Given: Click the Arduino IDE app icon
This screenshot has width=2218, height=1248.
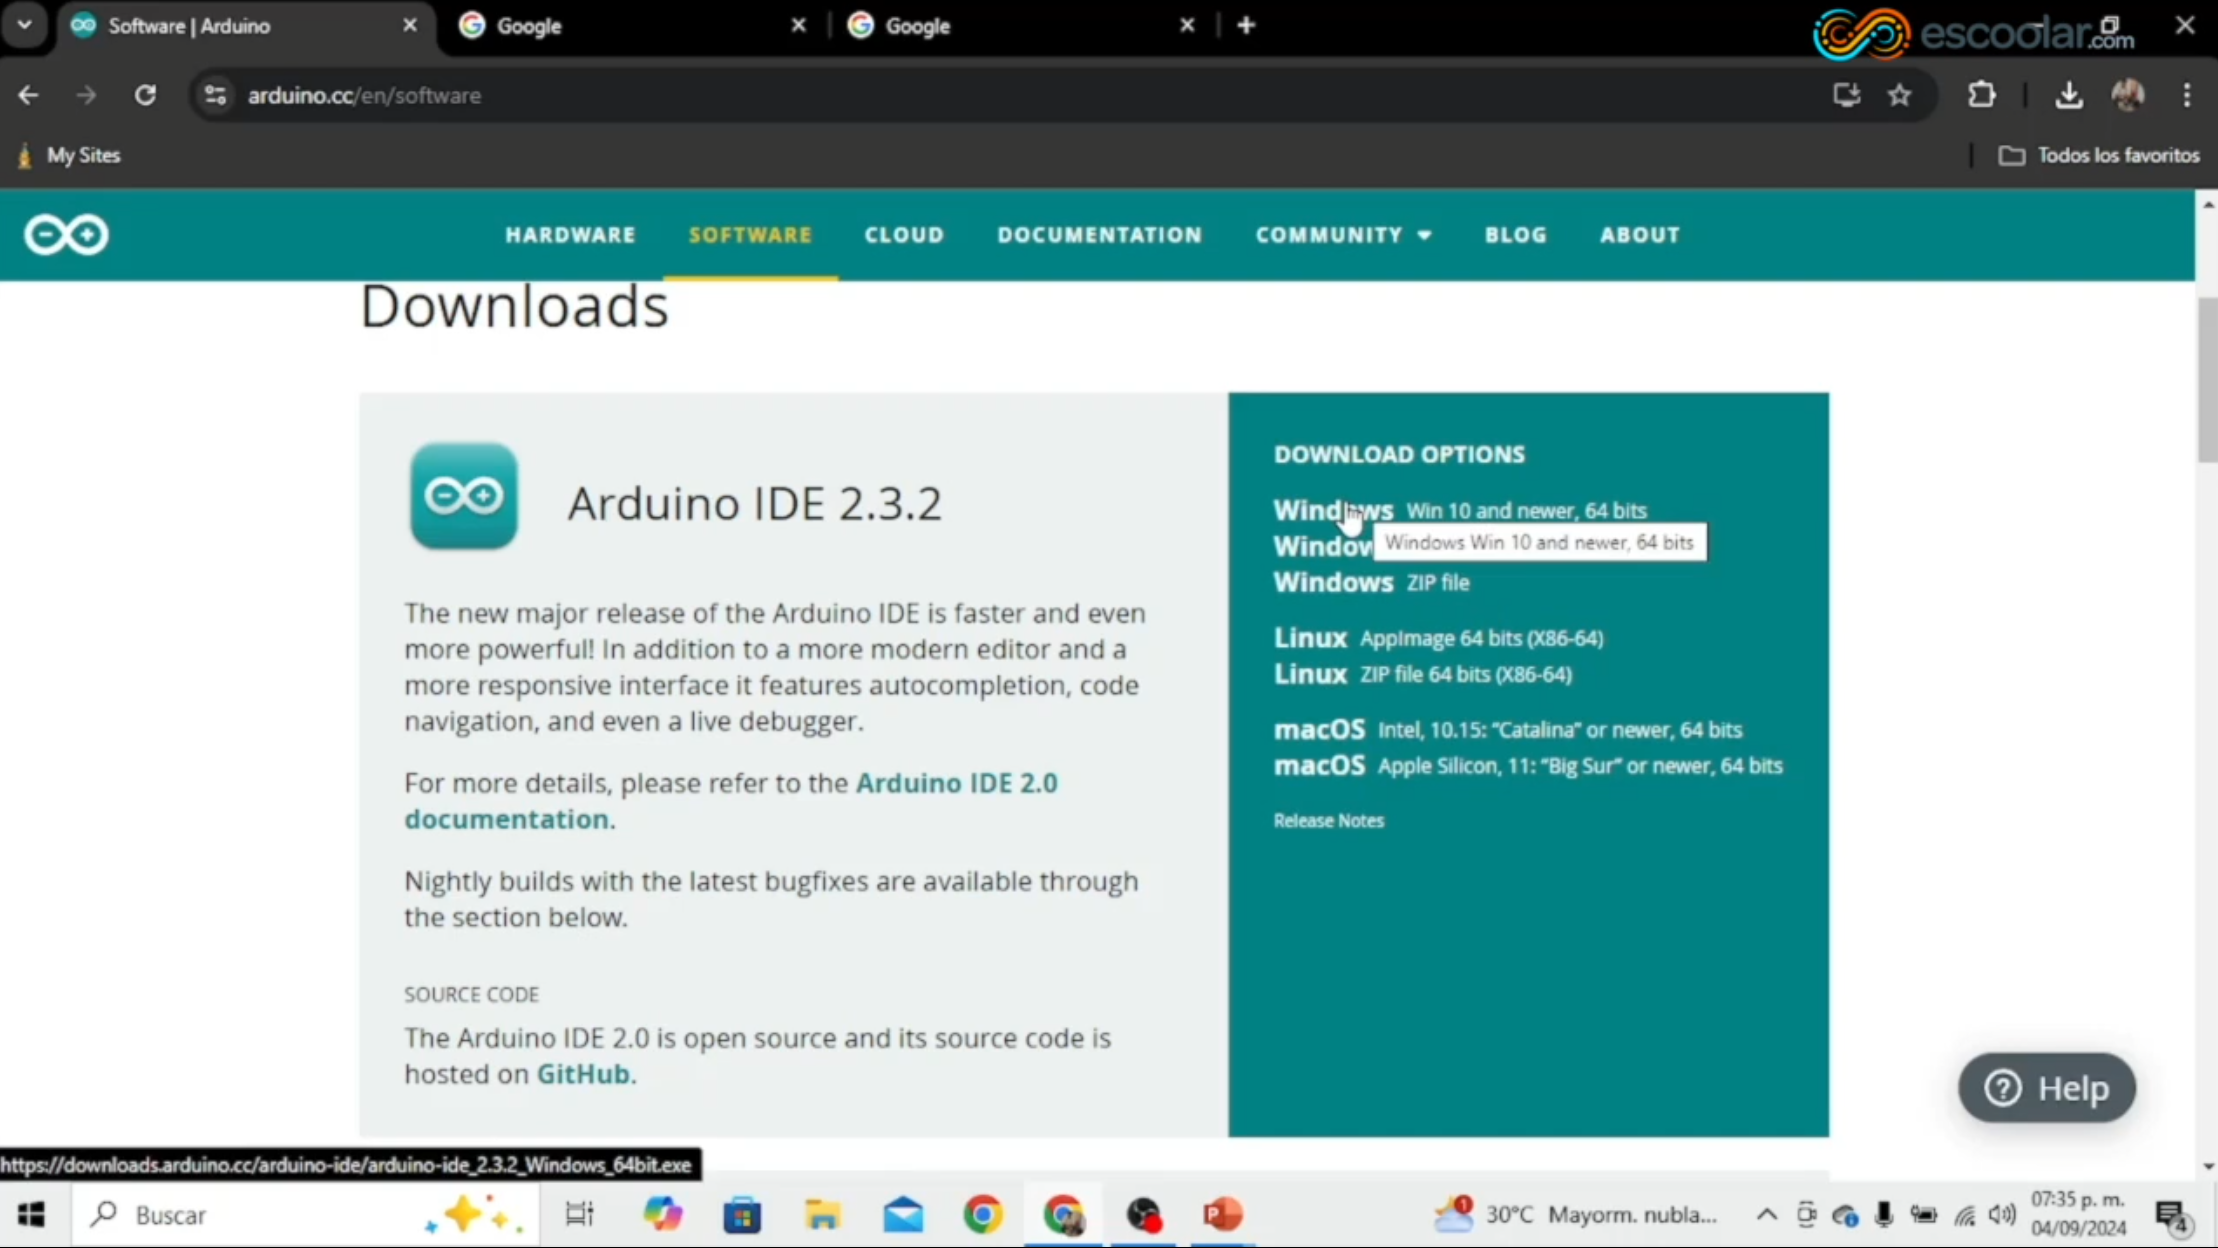Looking at the screenshot, I should 463,496.
